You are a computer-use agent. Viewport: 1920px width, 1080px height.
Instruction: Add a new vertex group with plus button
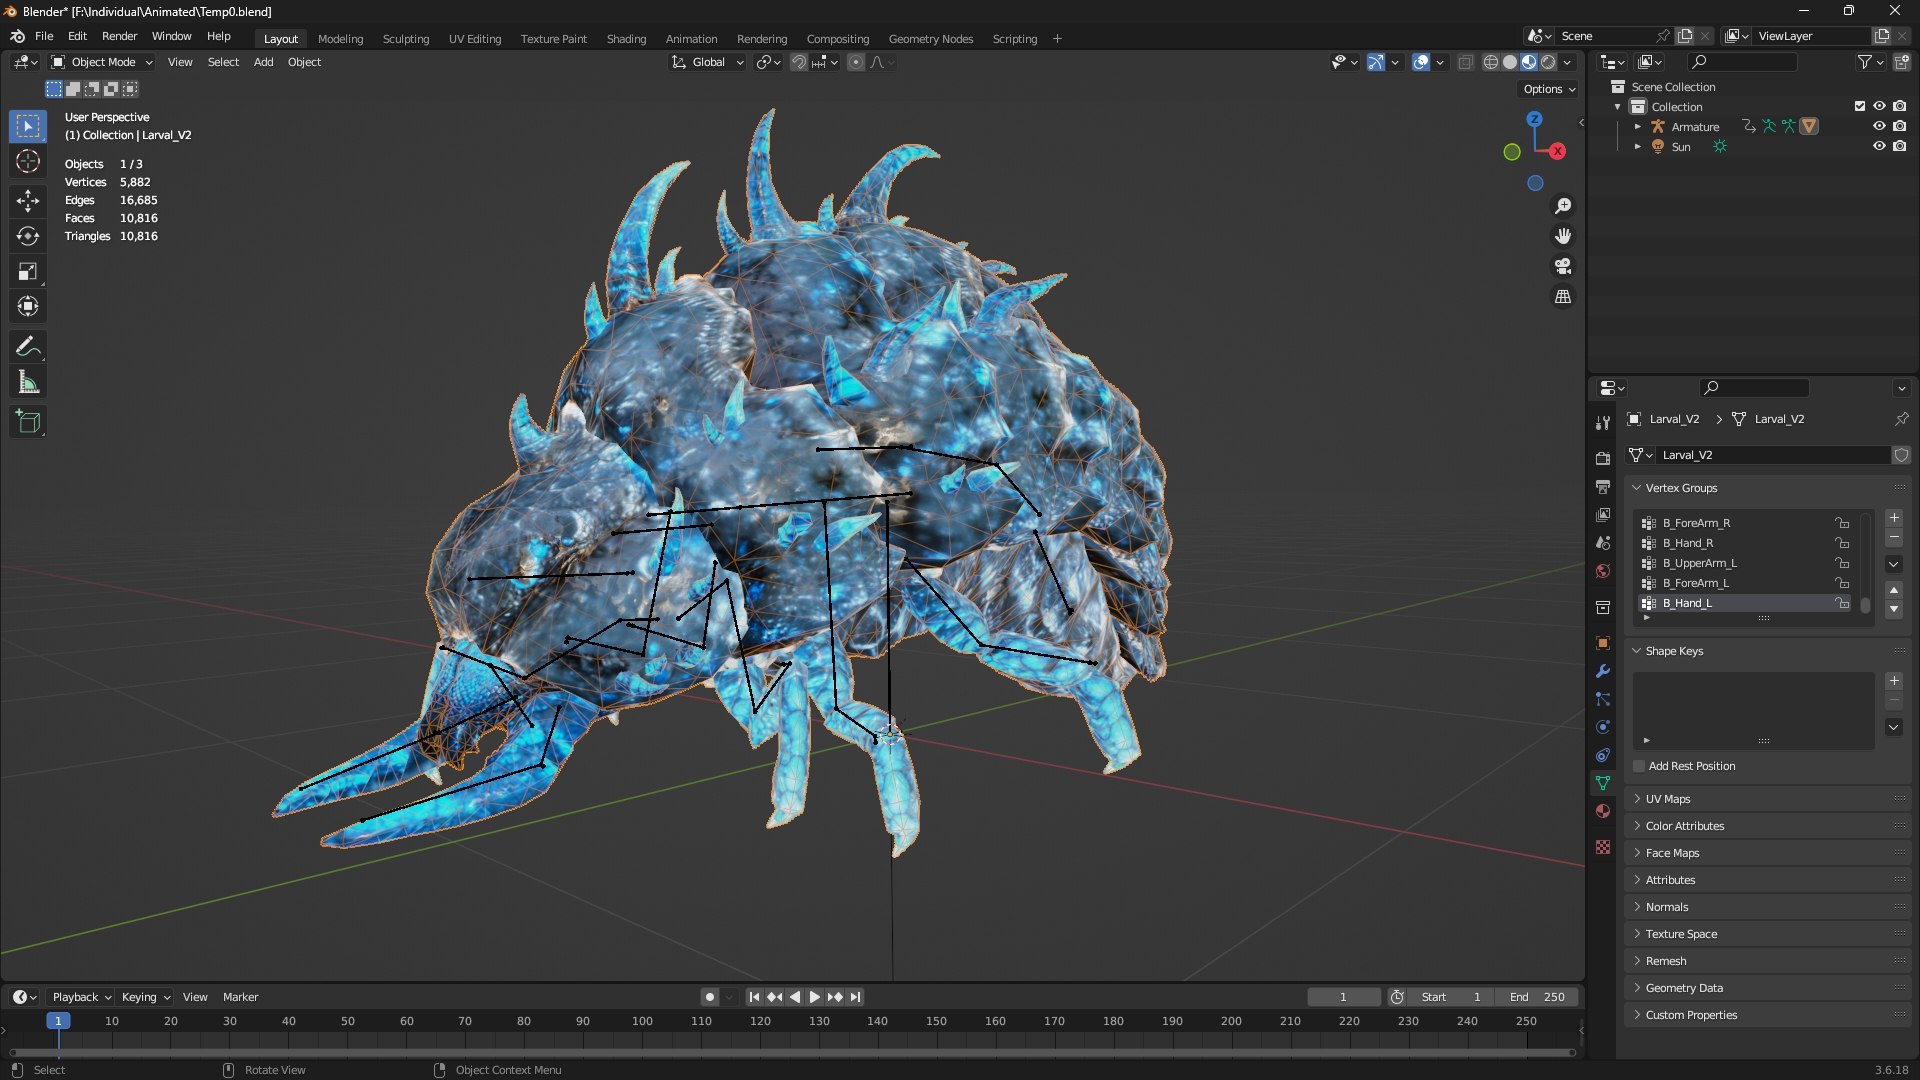click(x=1894, y=518)
